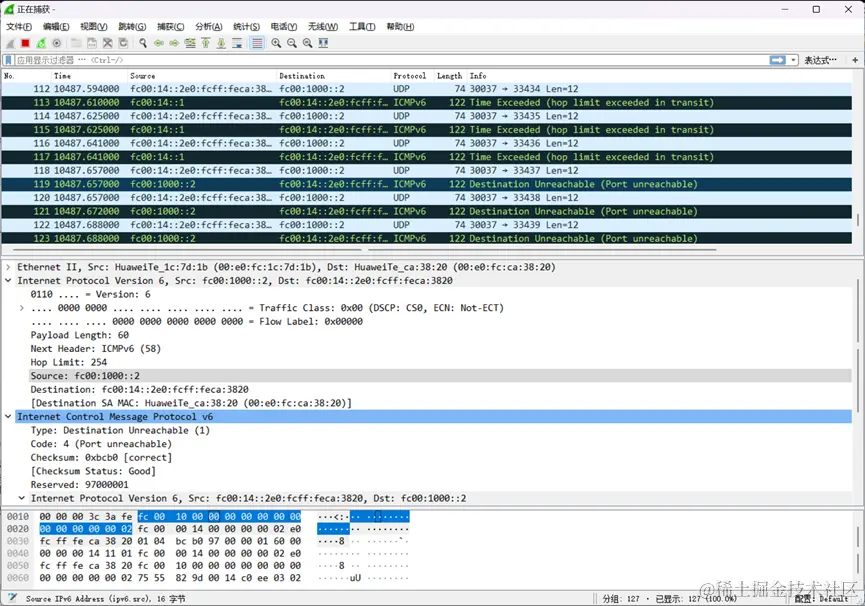Open the 捕获(C) menu
Image resolution: width=865 pixels, height=606 pixels.
pyautogui.click(x=170, y=26)
